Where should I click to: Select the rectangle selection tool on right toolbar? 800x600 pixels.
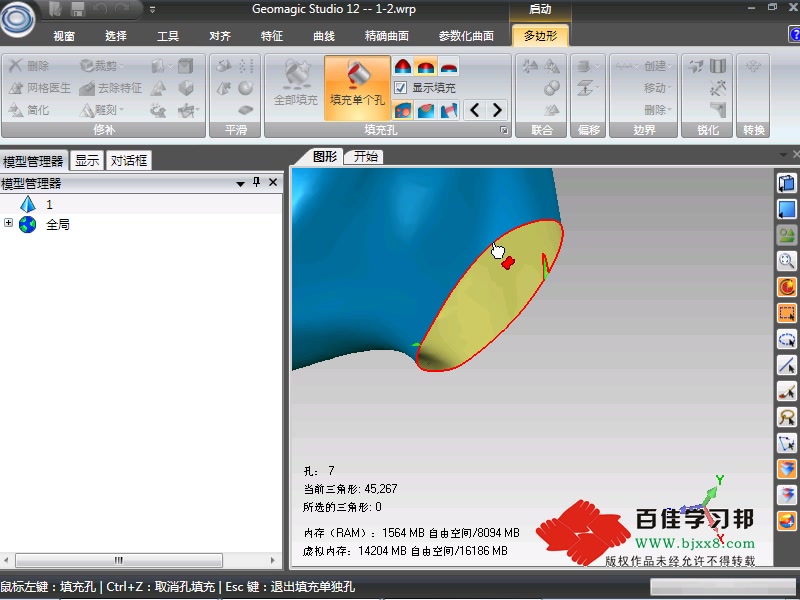click(786, 313)
